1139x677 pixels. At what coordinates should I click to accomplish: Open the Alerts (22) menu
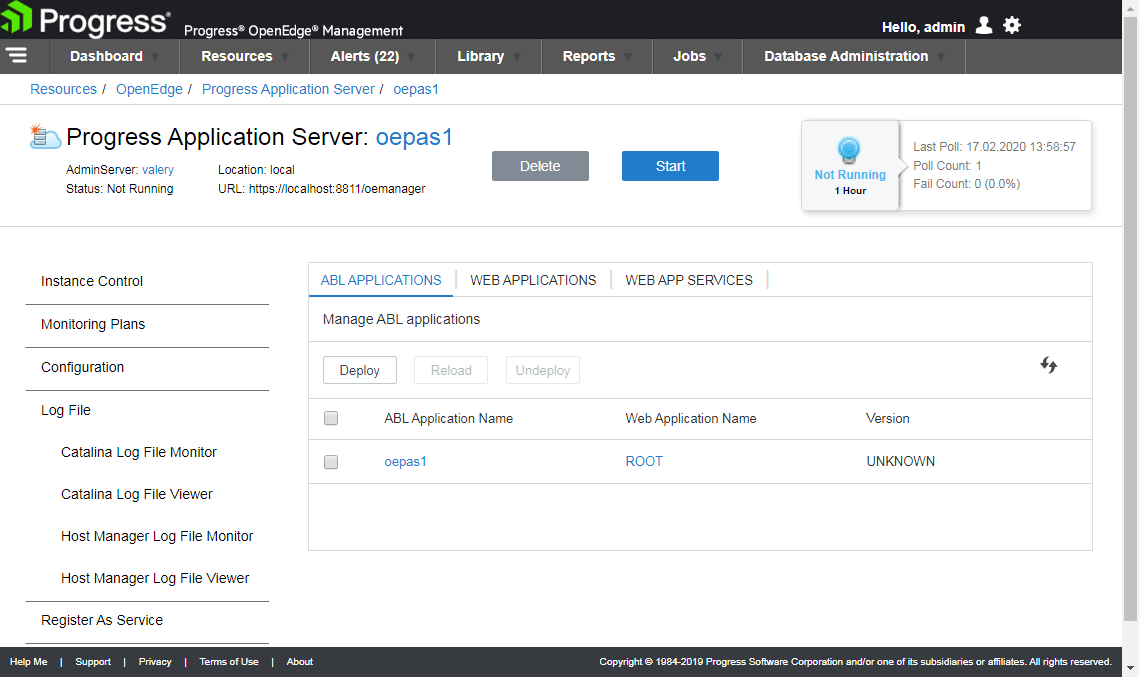coord(365,56)
